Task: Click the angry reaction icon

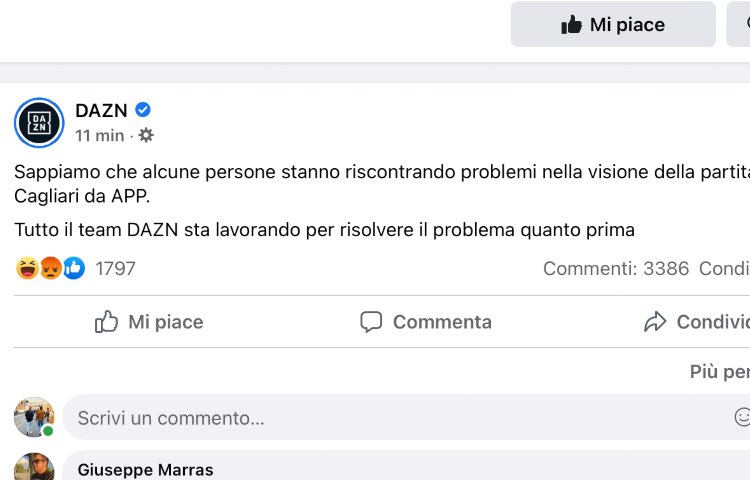Action: tap(50, 268)
